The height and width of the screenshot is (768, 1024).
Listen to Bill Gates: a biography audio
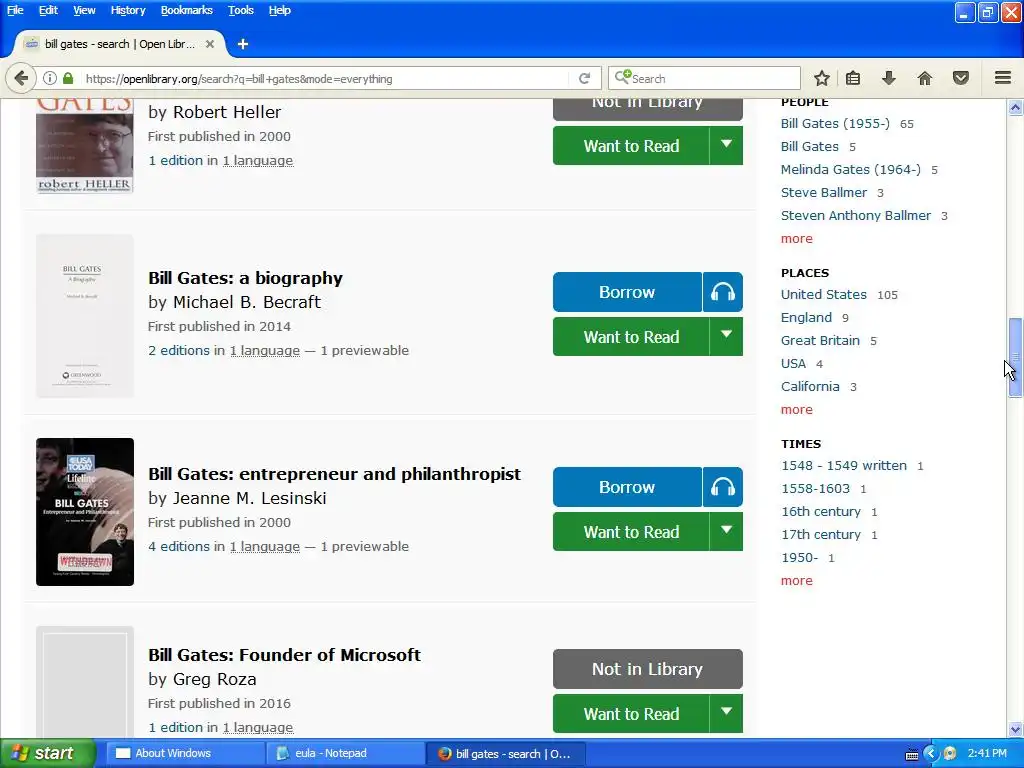[723, 292]
